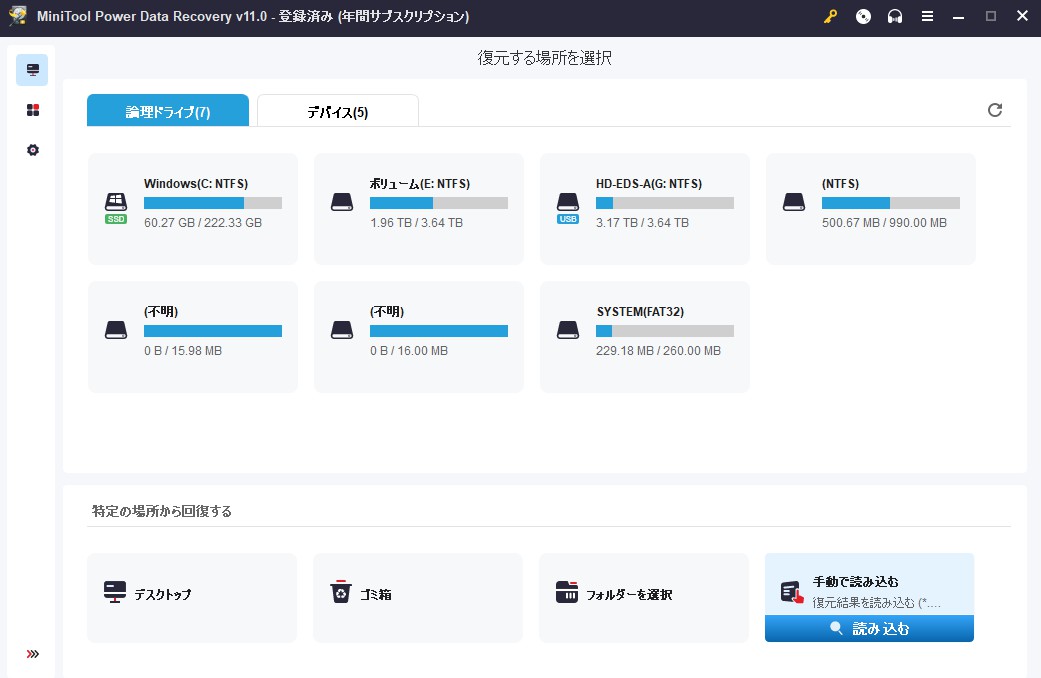The image size is (1041, 678).
Task: Choose フォルダーを選択 option
Action: click(643, 597)
